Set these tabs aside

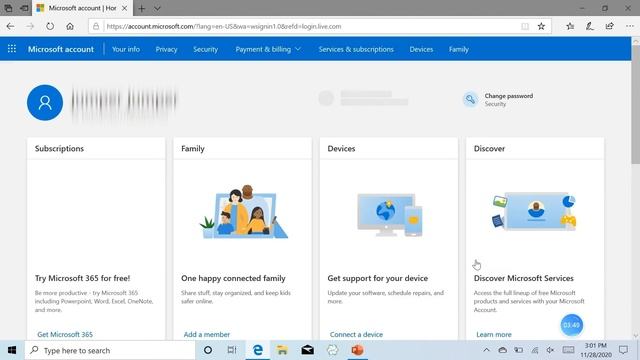click(24, 8)
